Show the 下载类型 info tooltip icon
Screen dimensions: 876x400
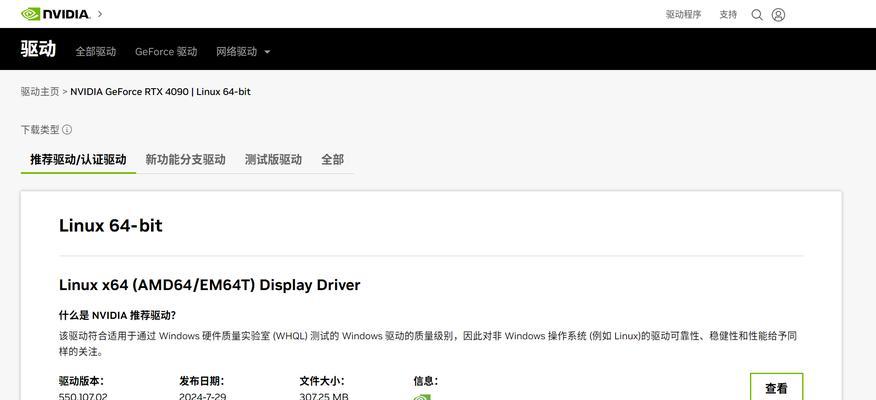(x=67, y=130)
